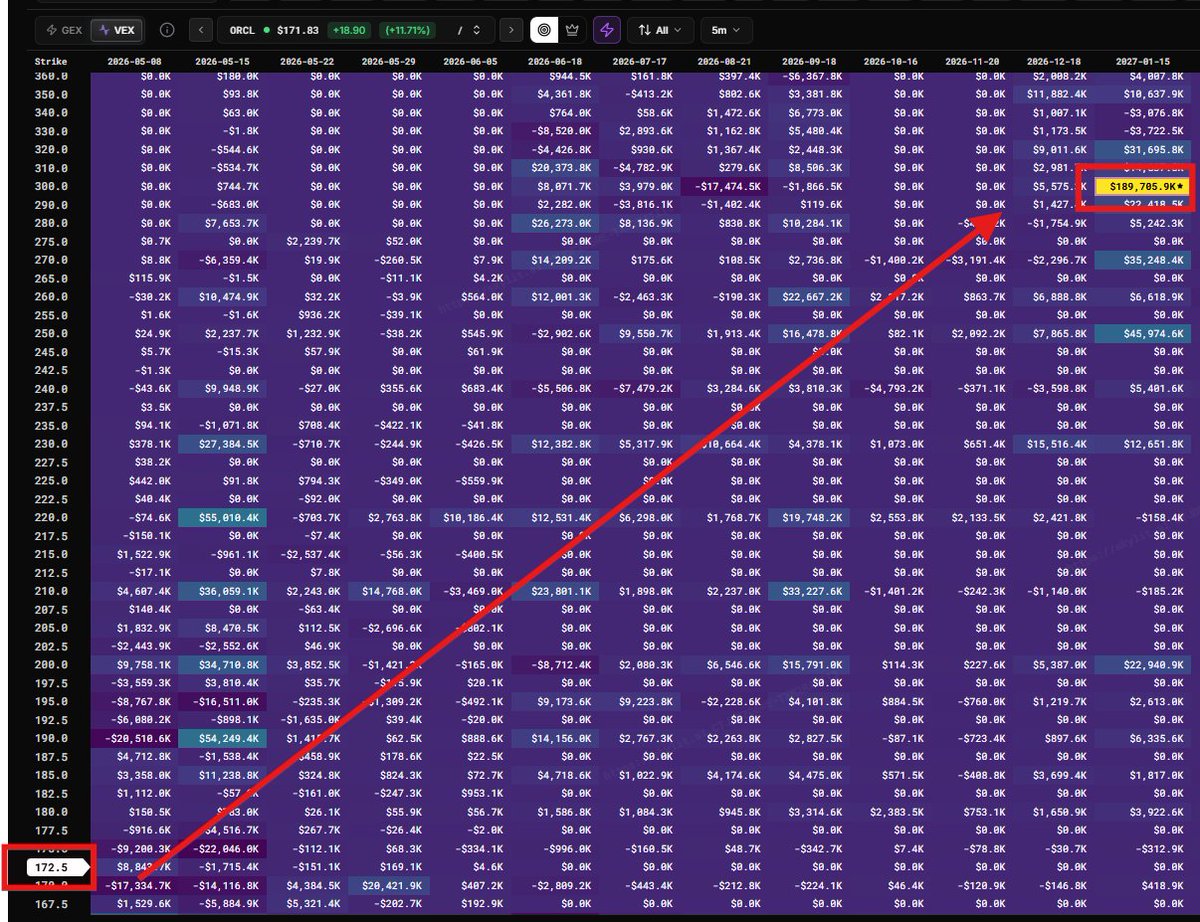
Task: Click the 220.0 strike row label
Action: [51, 517]
